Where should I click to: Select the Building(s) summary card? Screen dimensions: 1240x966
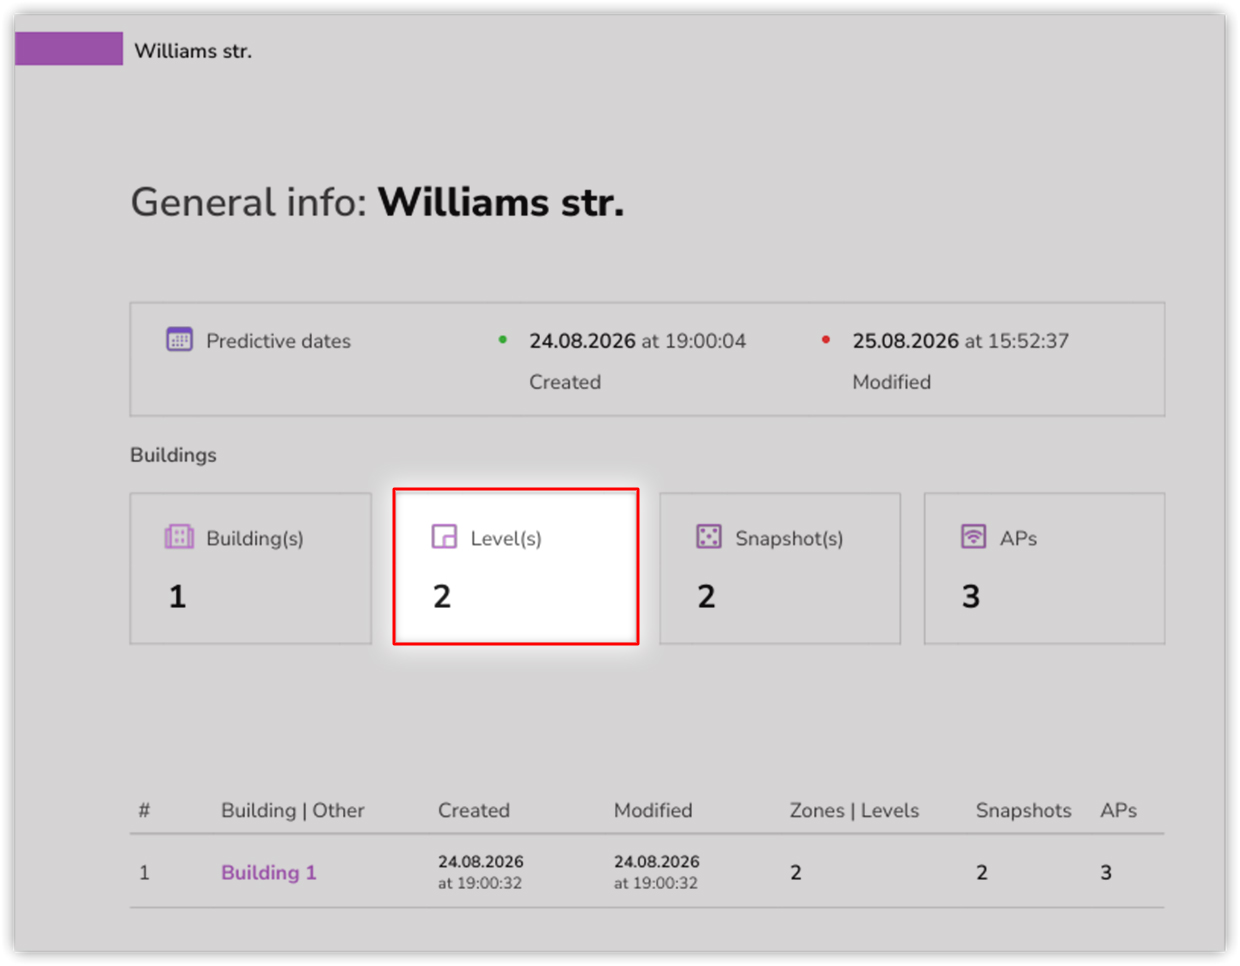coord(250,568)
